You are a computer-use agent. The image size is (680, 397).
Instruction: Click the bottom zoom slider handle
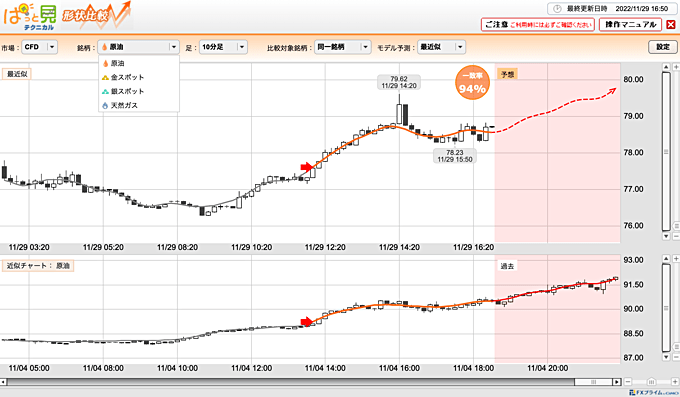[x=651, y=382]
